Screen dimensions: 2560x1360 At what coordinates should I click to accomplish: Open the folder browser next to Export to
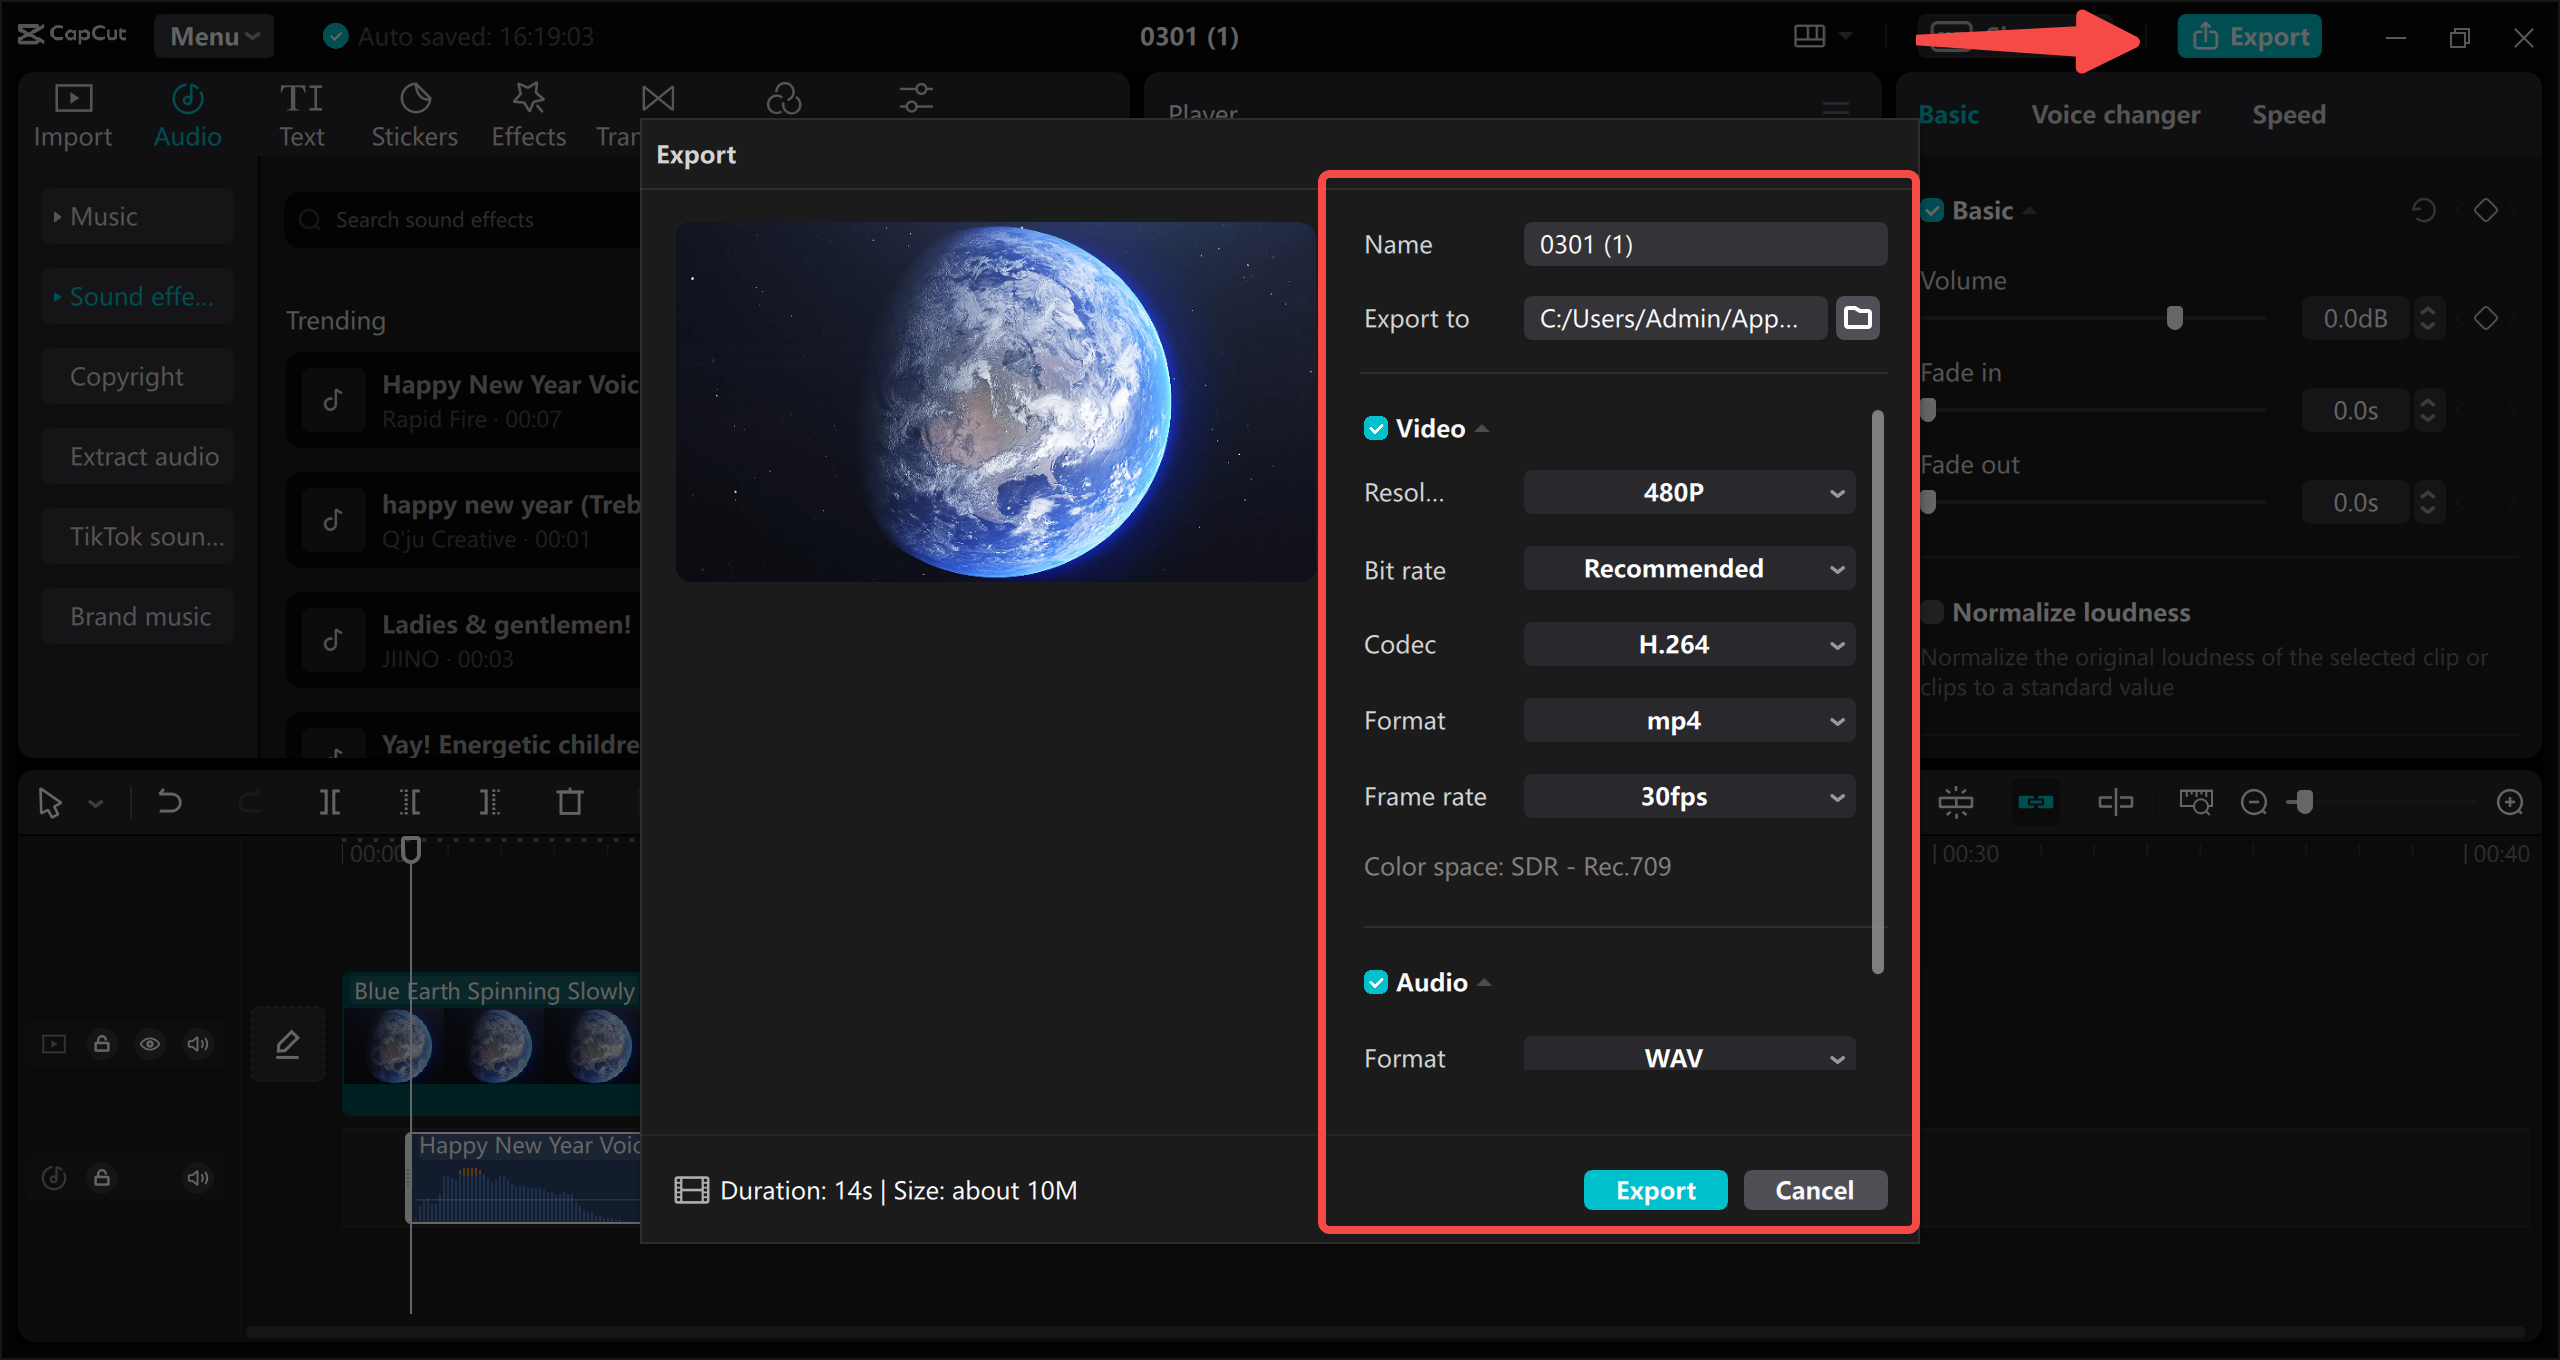coord(1857,317)
